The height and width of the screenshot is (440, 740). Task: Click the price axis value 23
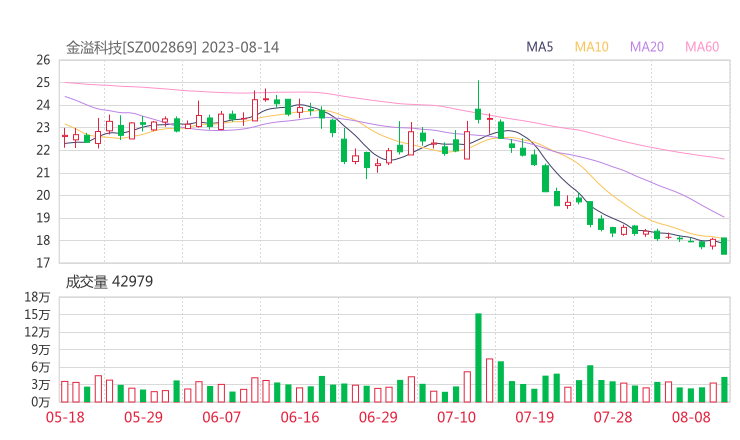(43, 127)
